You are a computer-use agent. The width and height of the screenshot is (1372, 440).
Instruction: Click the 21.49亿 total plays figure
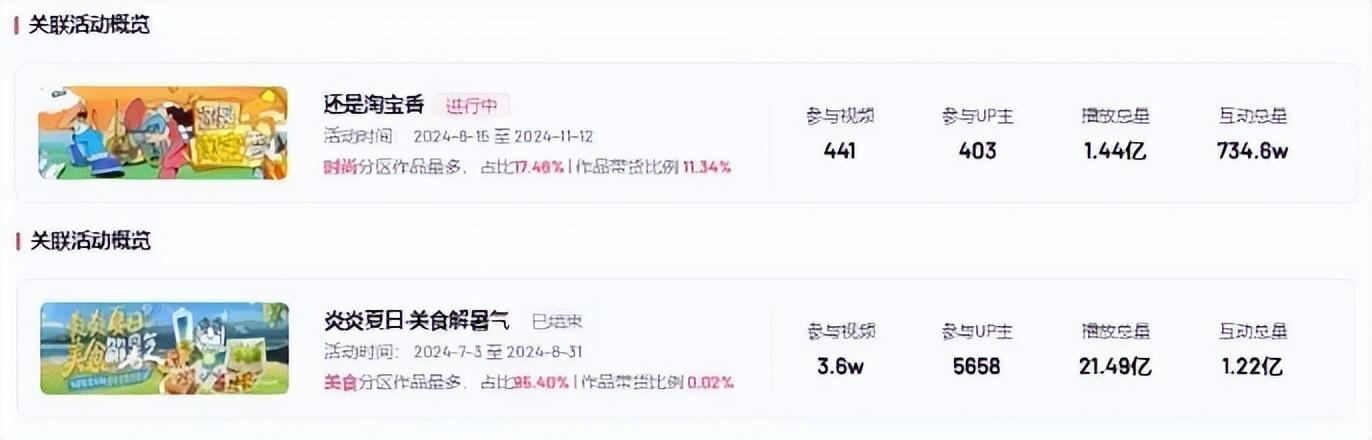(1115, 366)
